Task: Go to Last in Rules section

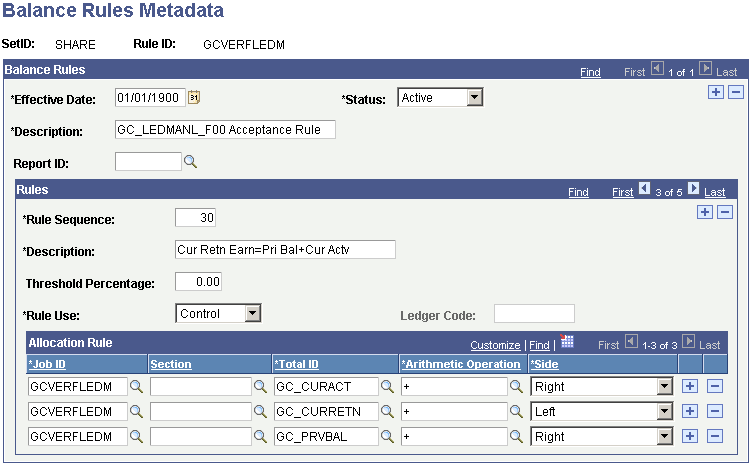Action: pyautogui.click(x=715, y=192)
